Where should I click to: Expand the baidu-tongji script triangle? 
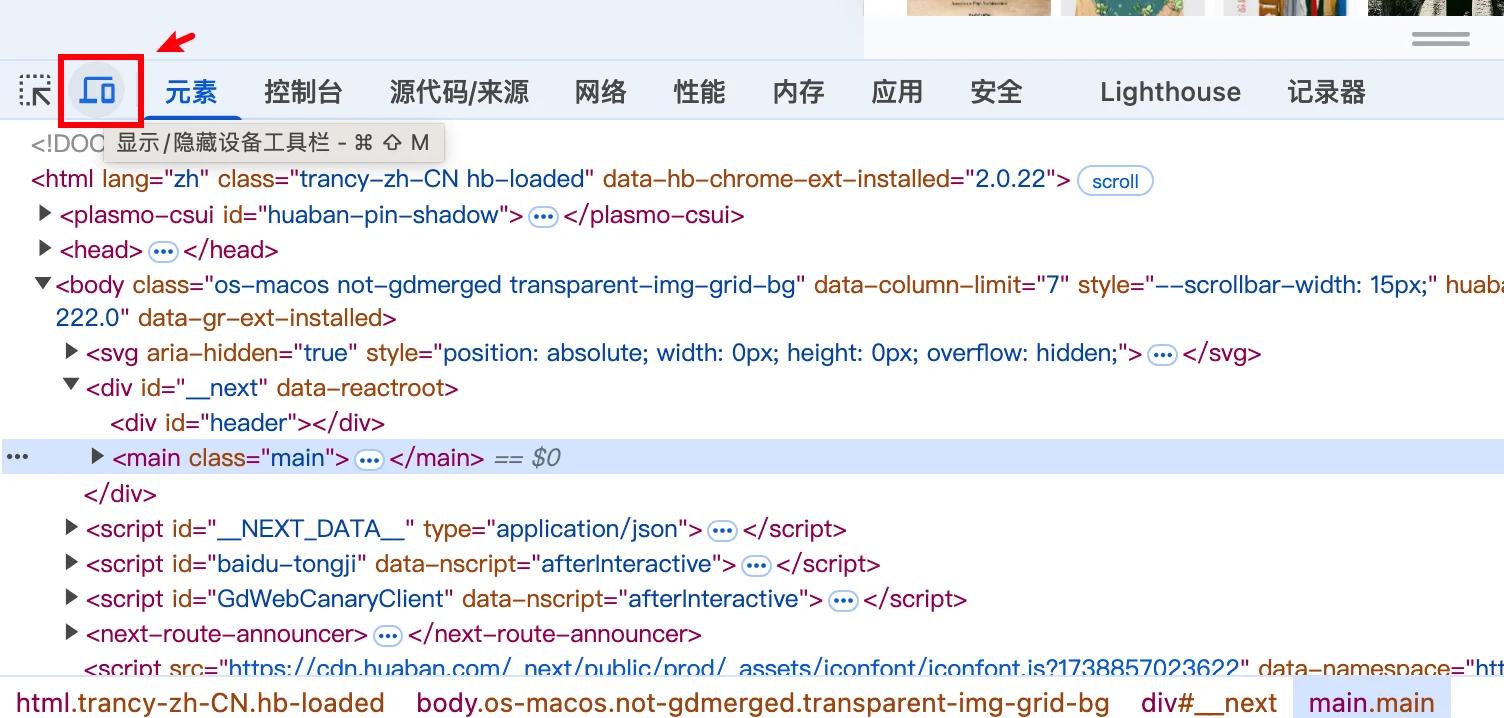click(x=71, y=562)
